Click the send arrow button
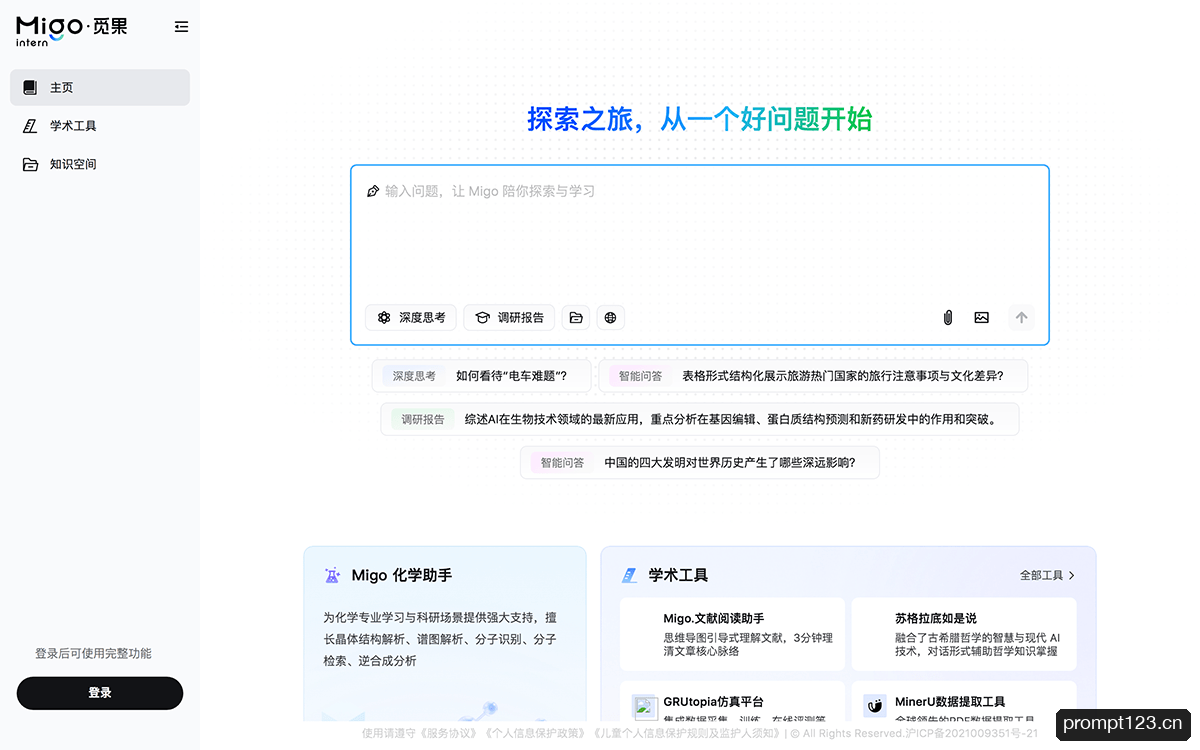The height and width of the screenshot is (750, 1200). [x=1021, y=317]
